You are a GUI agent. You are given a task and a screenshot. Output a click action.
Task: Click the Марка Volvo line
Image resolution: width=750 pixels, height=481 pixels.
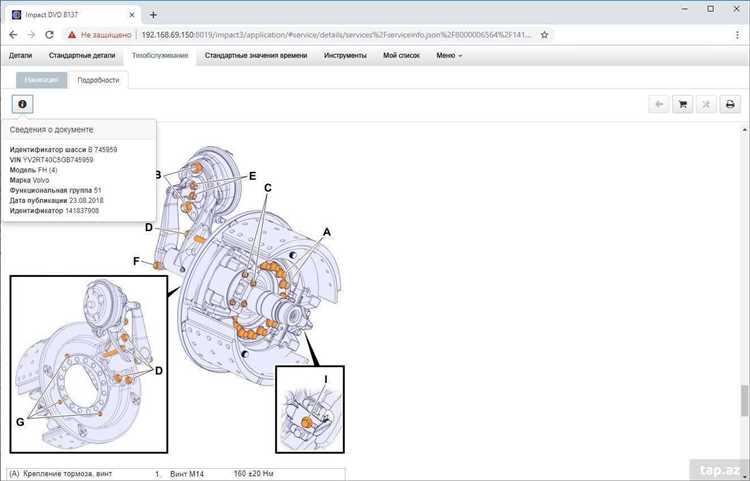[29, 180]
